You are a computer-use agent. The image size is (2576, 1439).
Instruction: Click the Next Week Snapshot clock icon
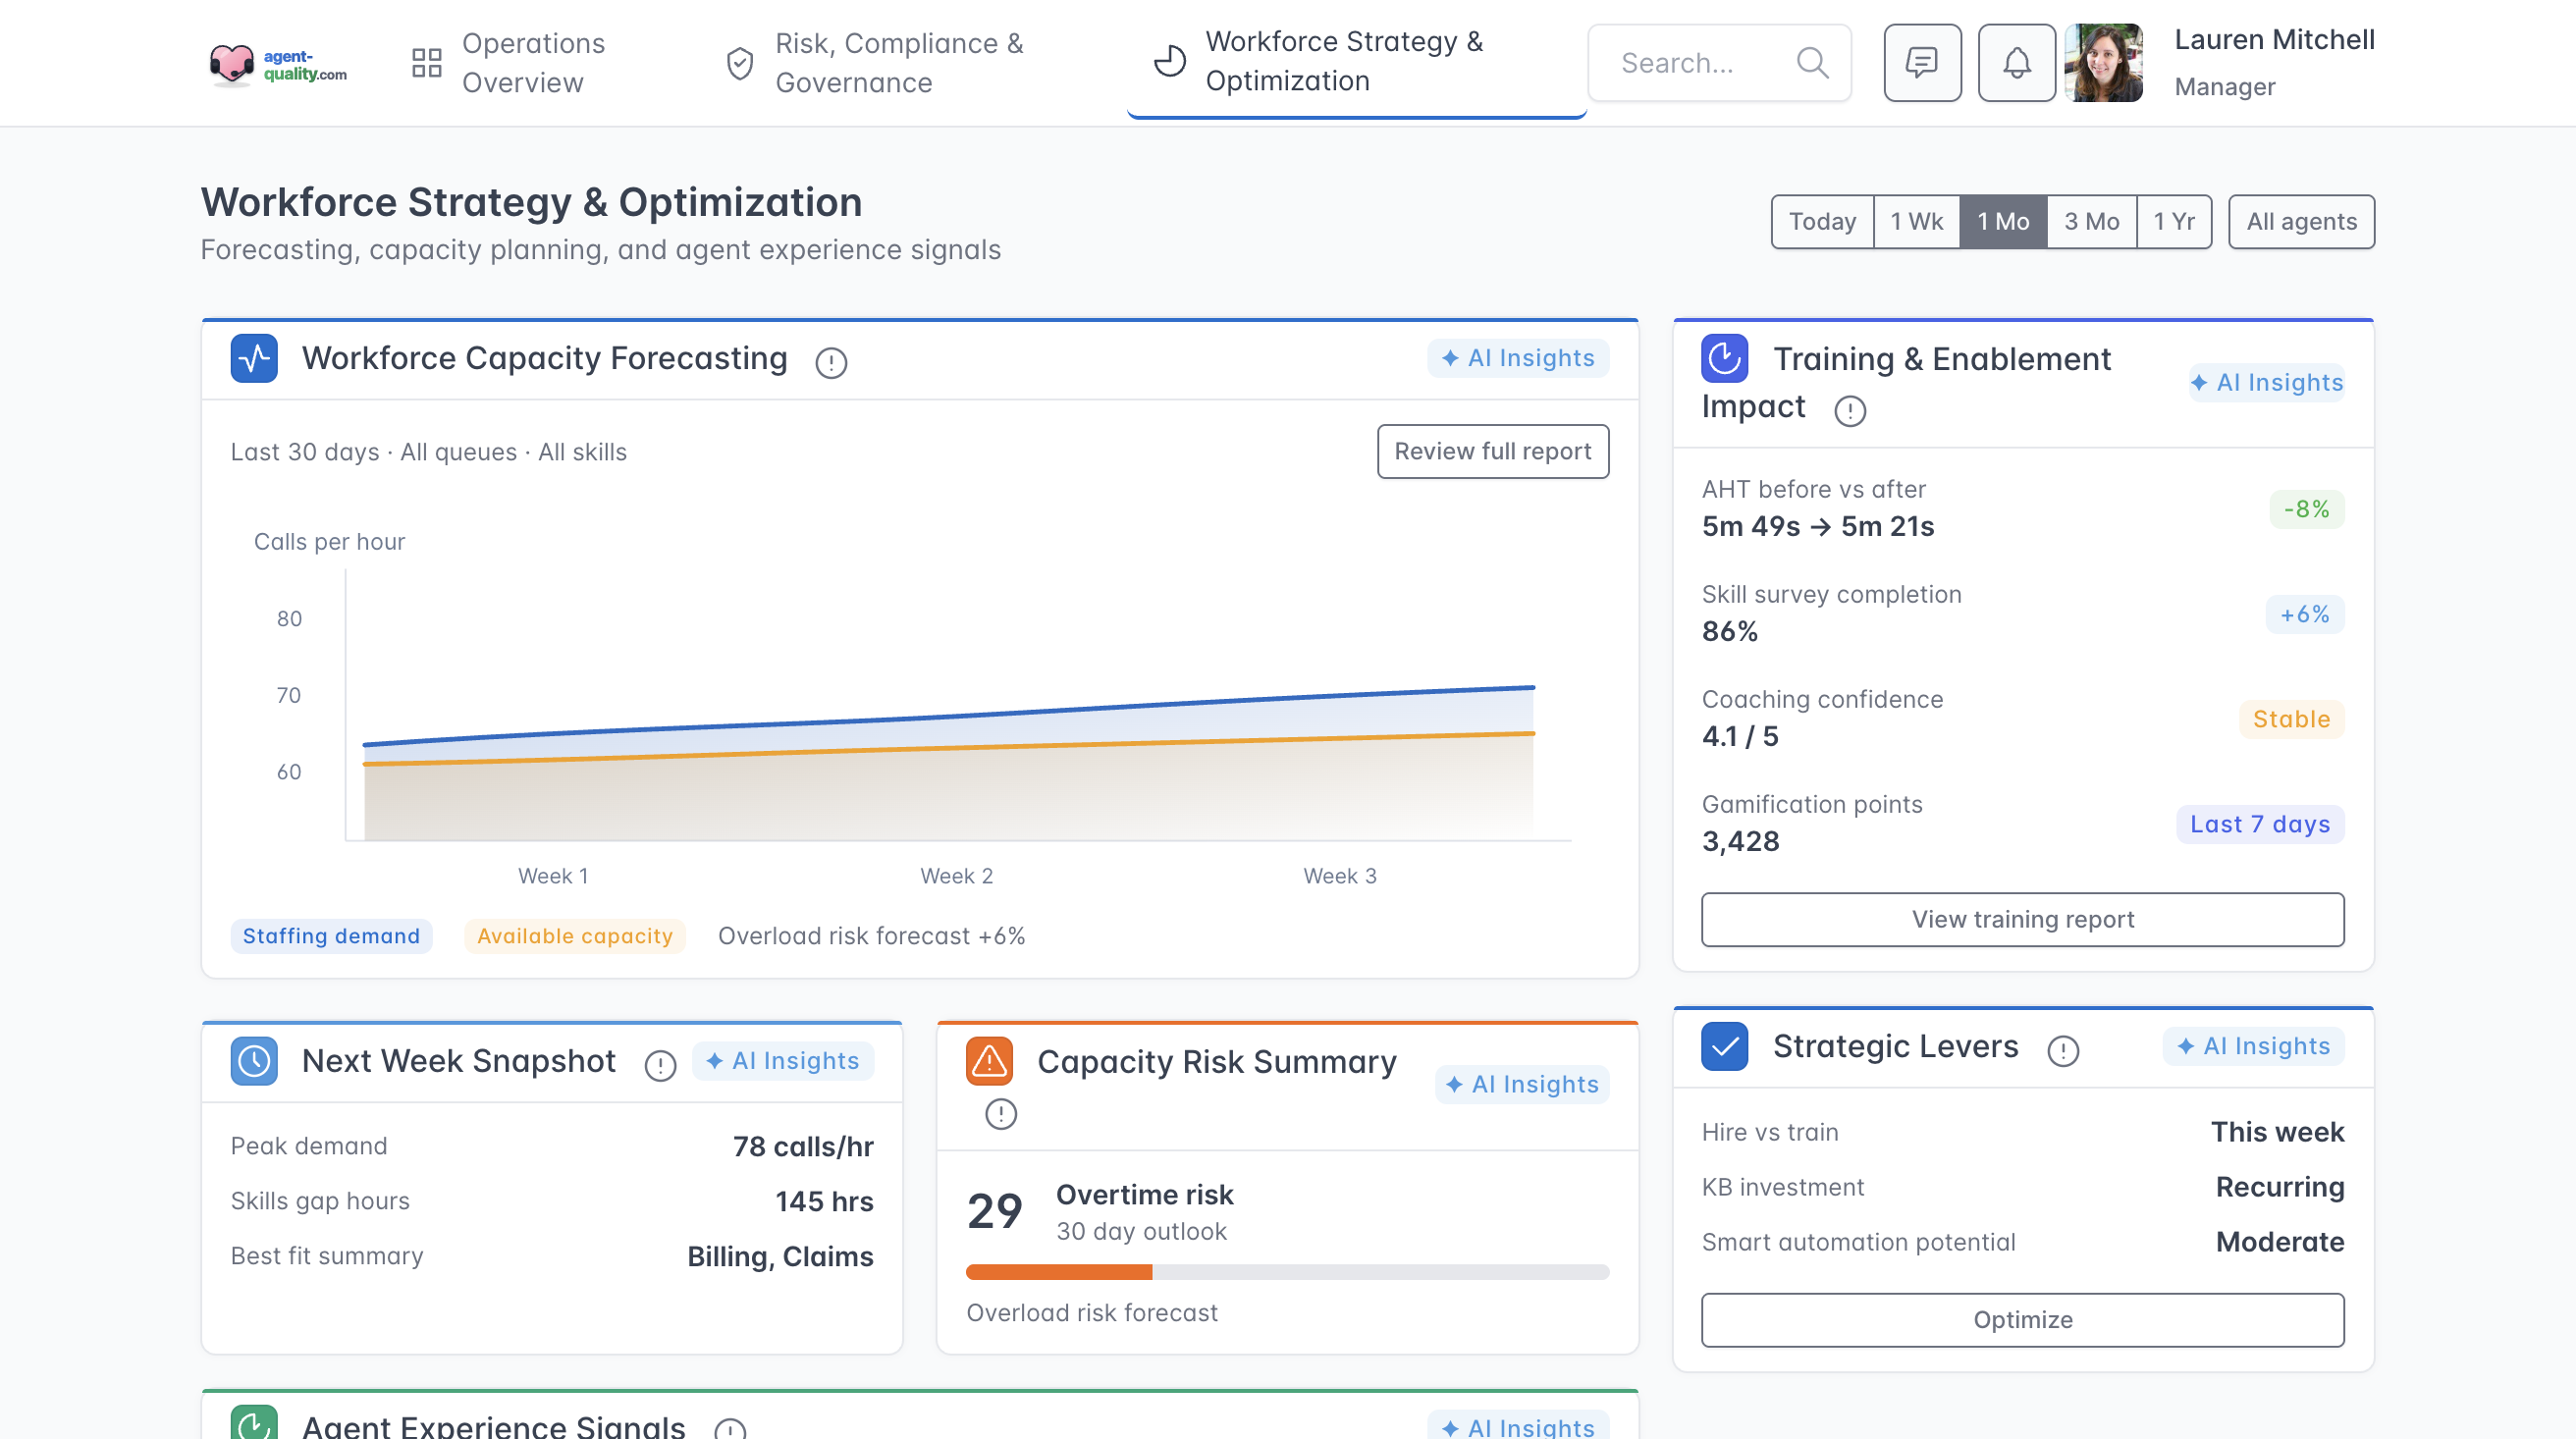click(254, 1061)
